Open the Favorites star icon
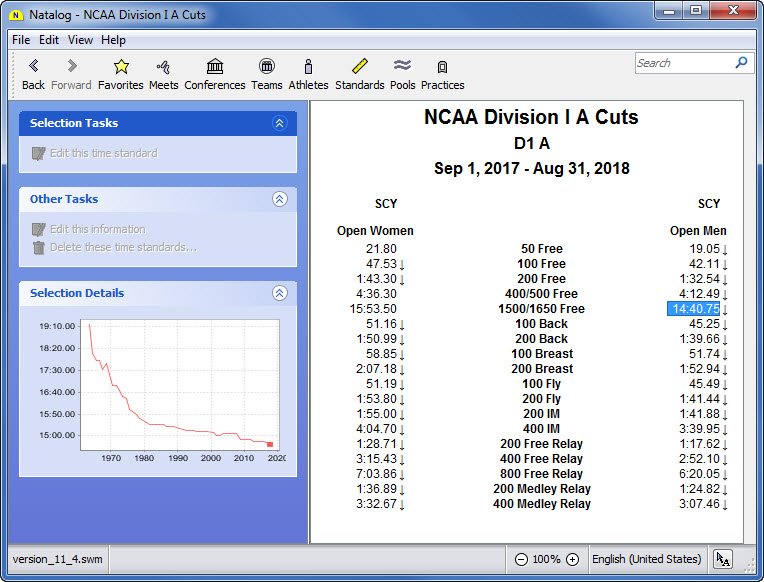 (x=121, y=67)
